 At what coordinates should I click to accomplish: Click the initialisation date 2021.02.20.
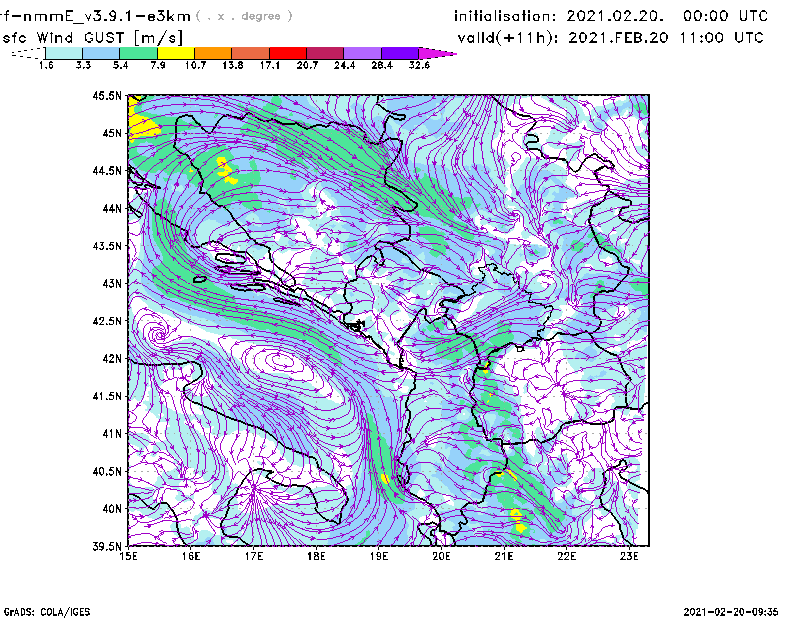(615, 16)
